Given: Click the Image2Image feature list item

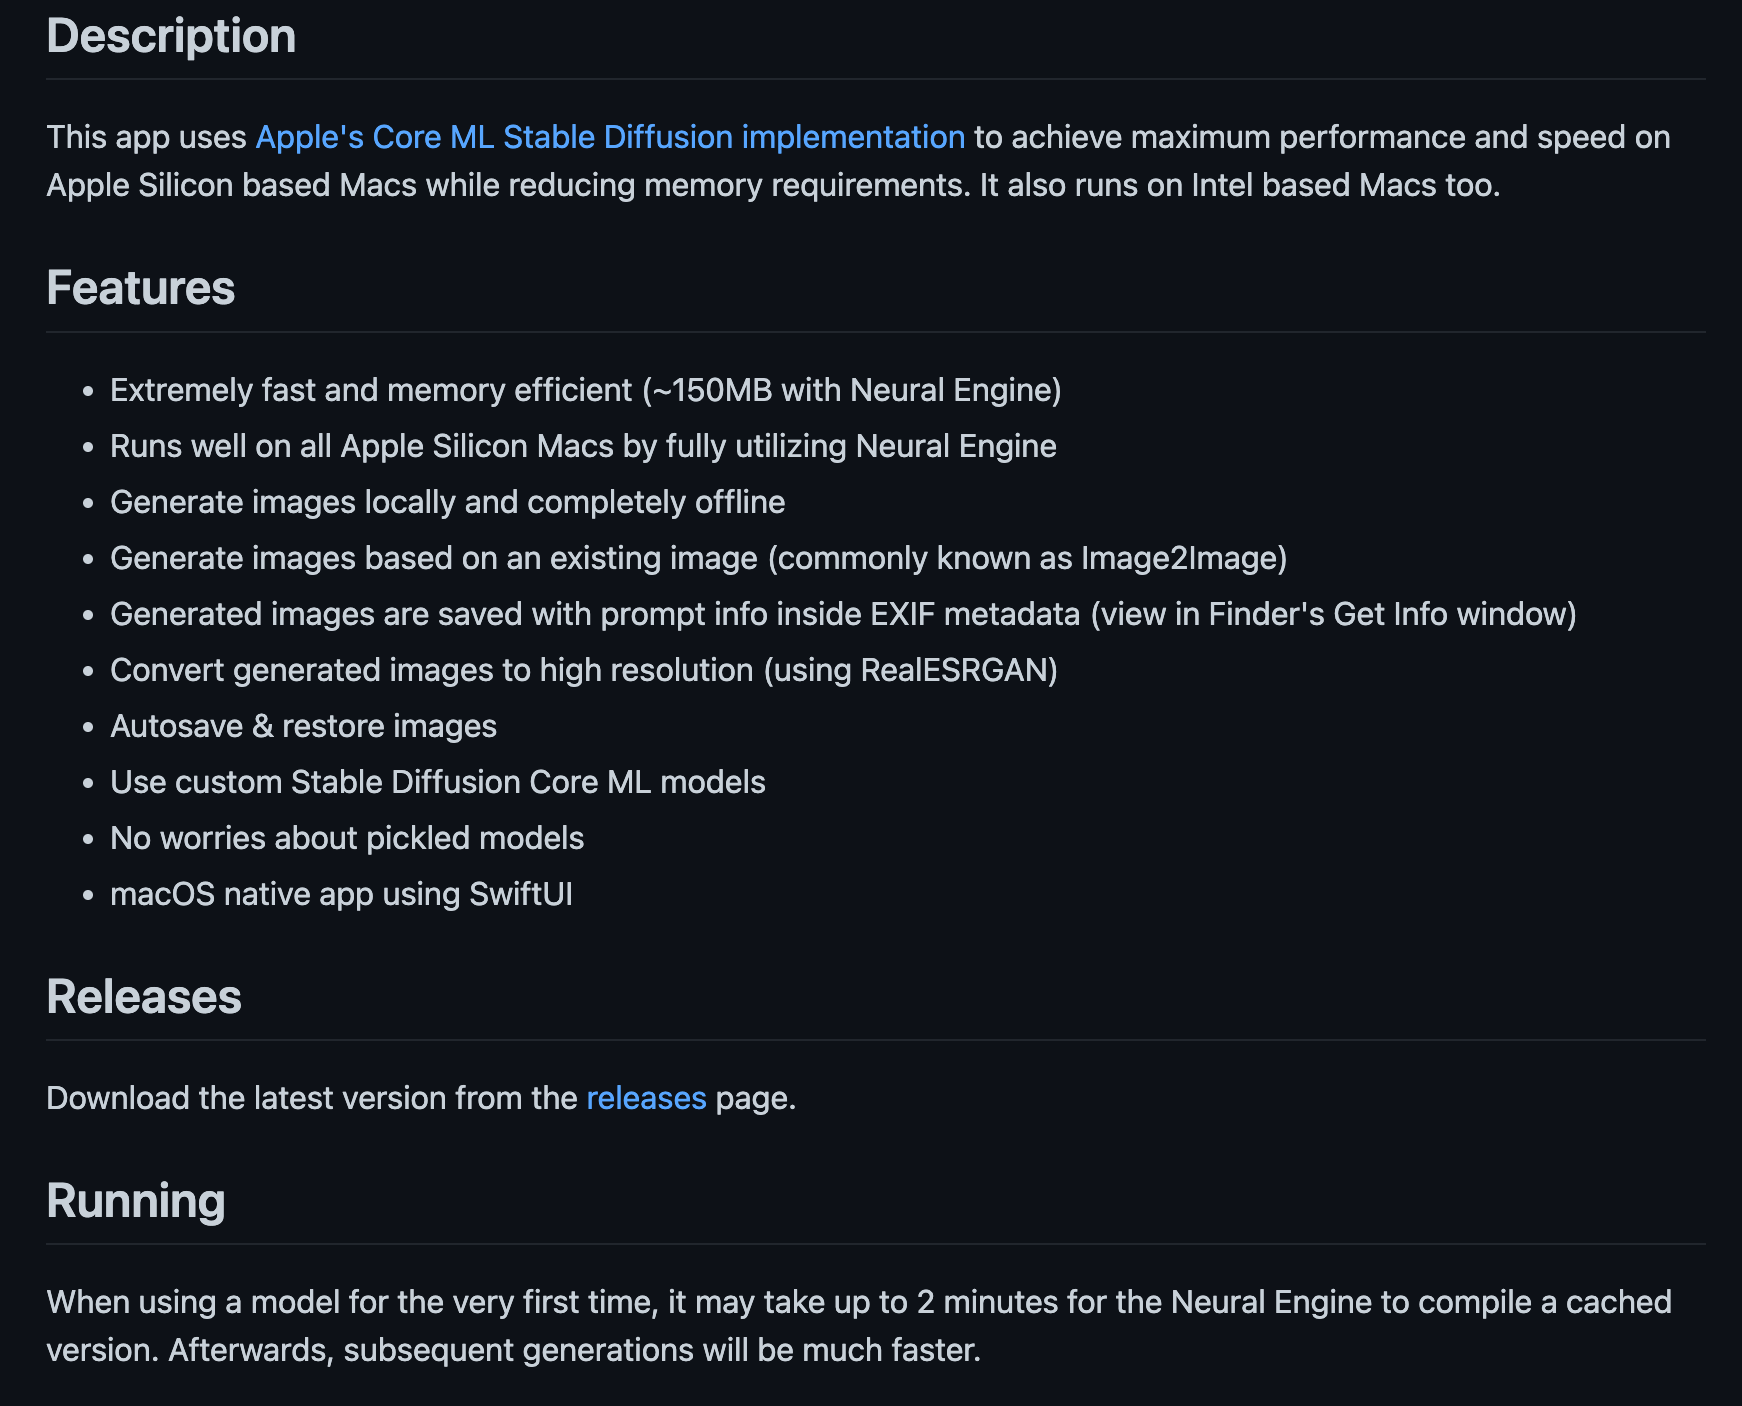Looking at the screenshot, I should (698, 558).
